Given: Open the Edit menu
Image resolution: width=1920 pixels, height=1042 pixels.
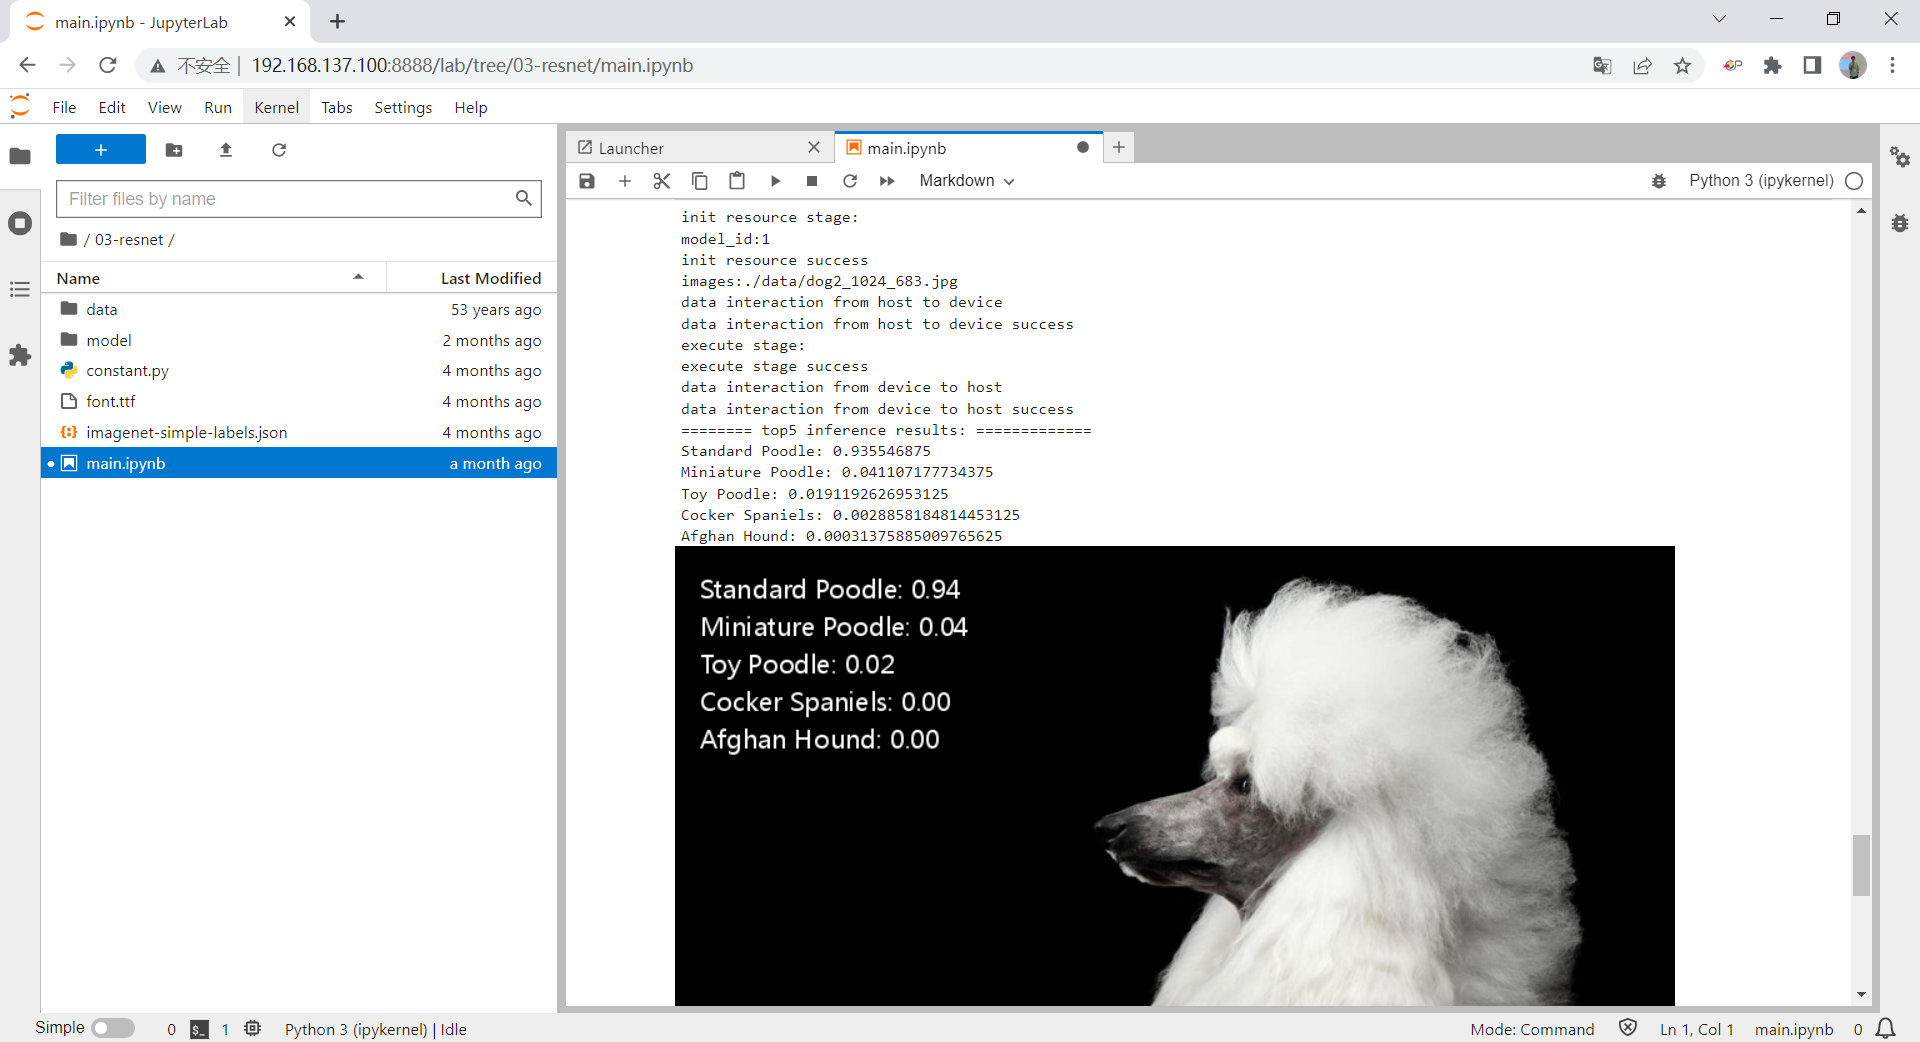Looking at the screenshot, I should tap(112, 107).
